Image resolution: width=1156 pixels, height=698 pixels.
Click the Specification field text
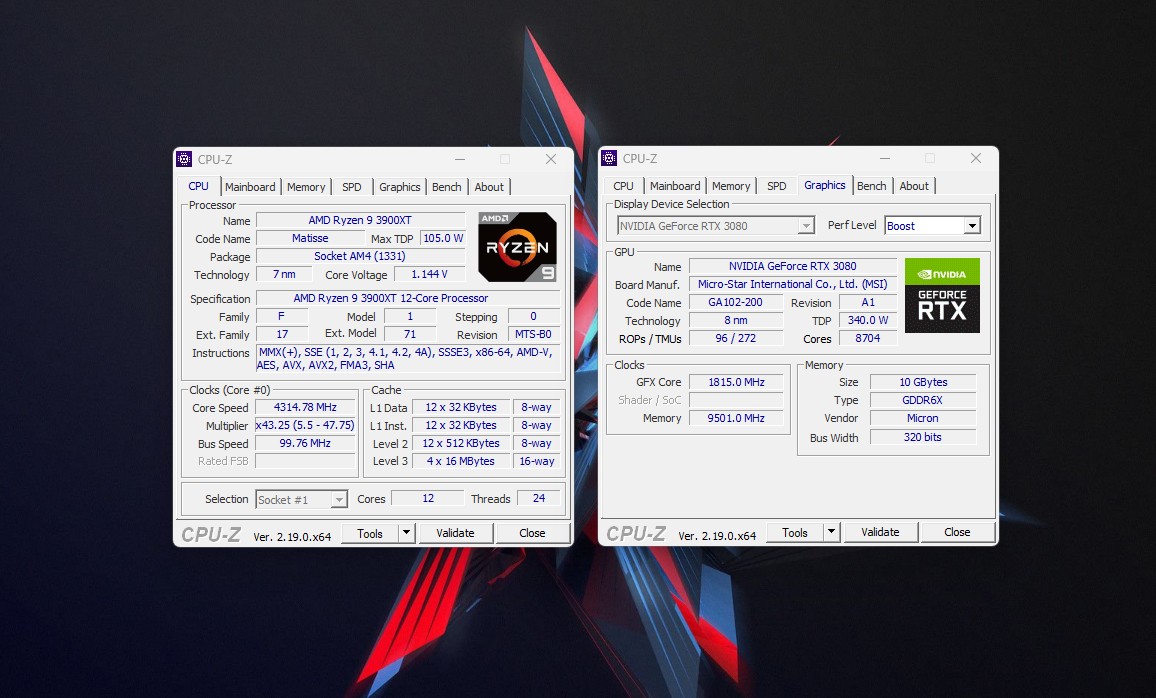tap(408, 299)
